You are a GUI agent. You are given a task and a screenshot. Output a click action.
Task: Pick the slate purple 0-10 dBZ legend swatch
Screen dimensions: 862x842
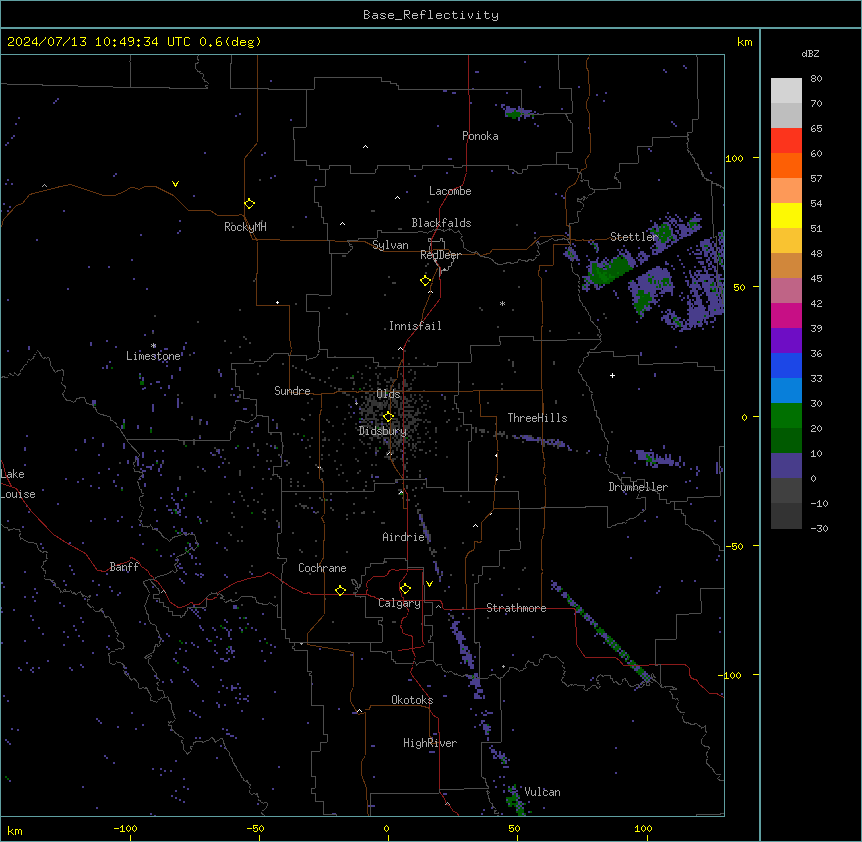coord(786,466)
